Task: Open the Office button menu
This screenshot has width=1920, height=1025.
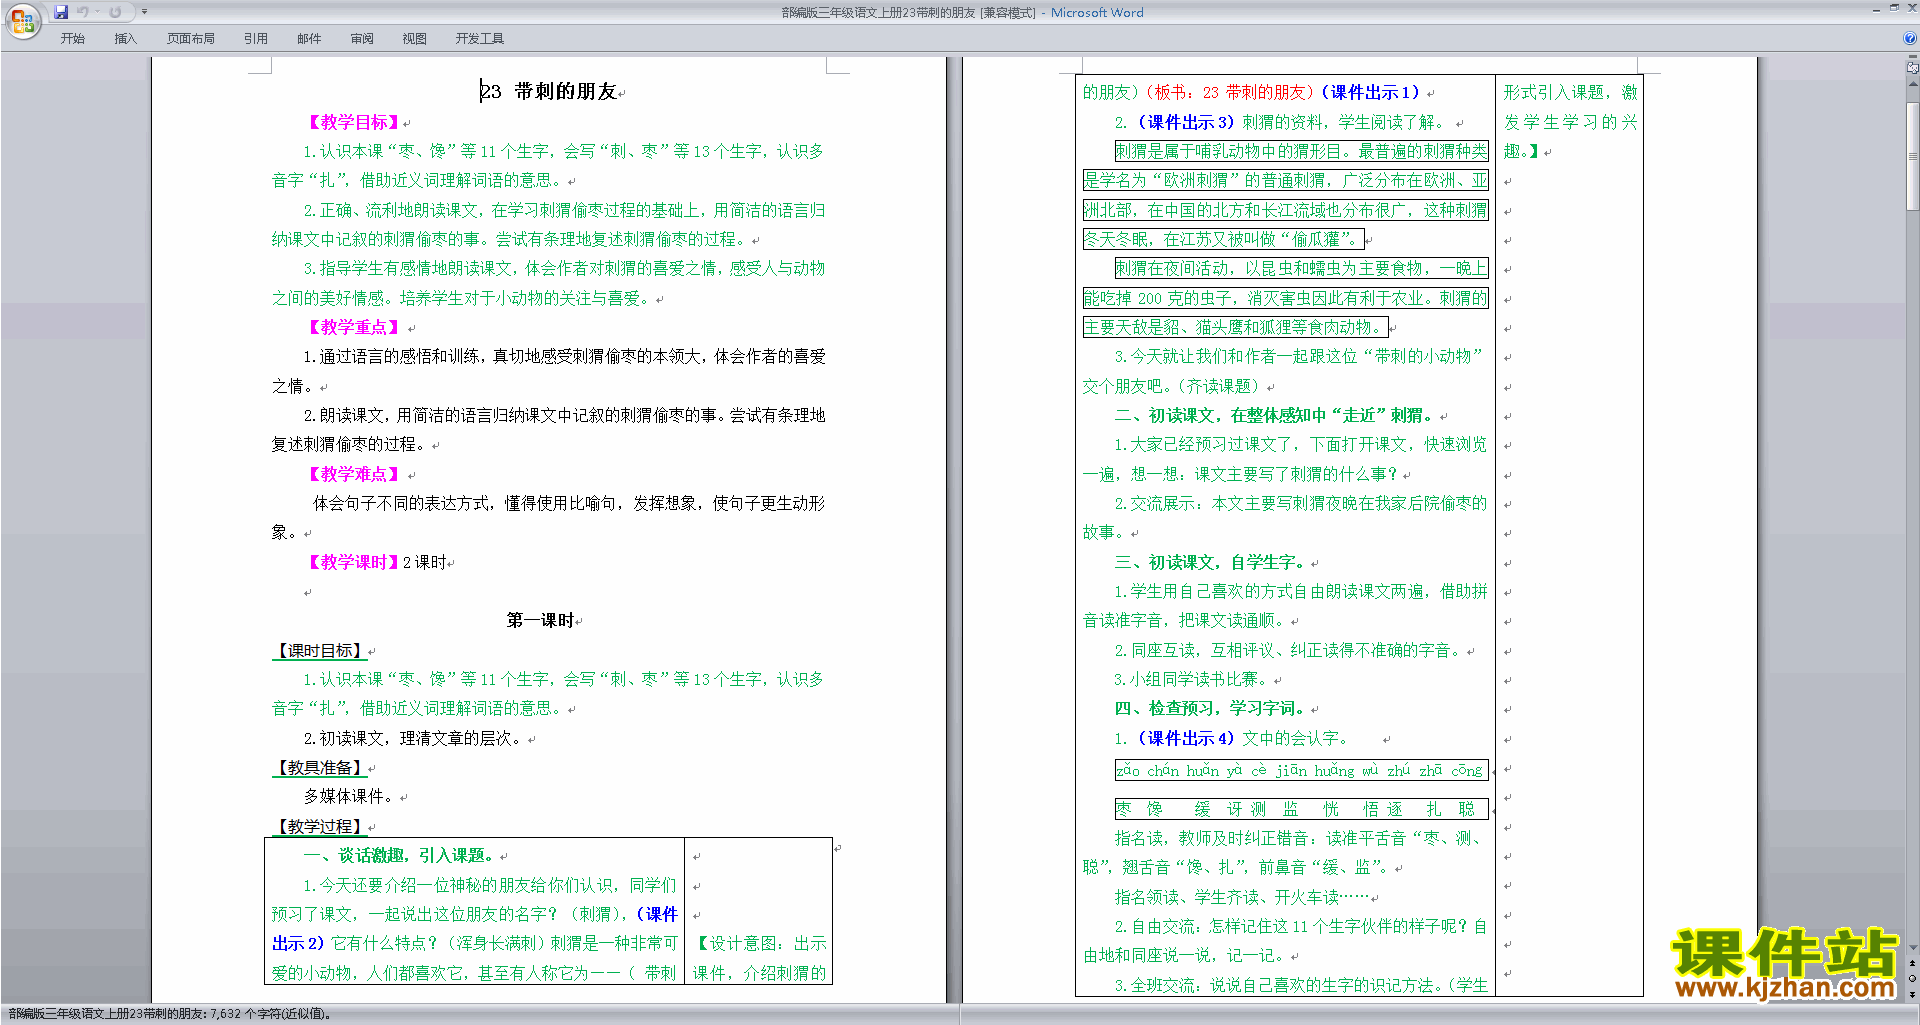Action: tap(22, 20)
